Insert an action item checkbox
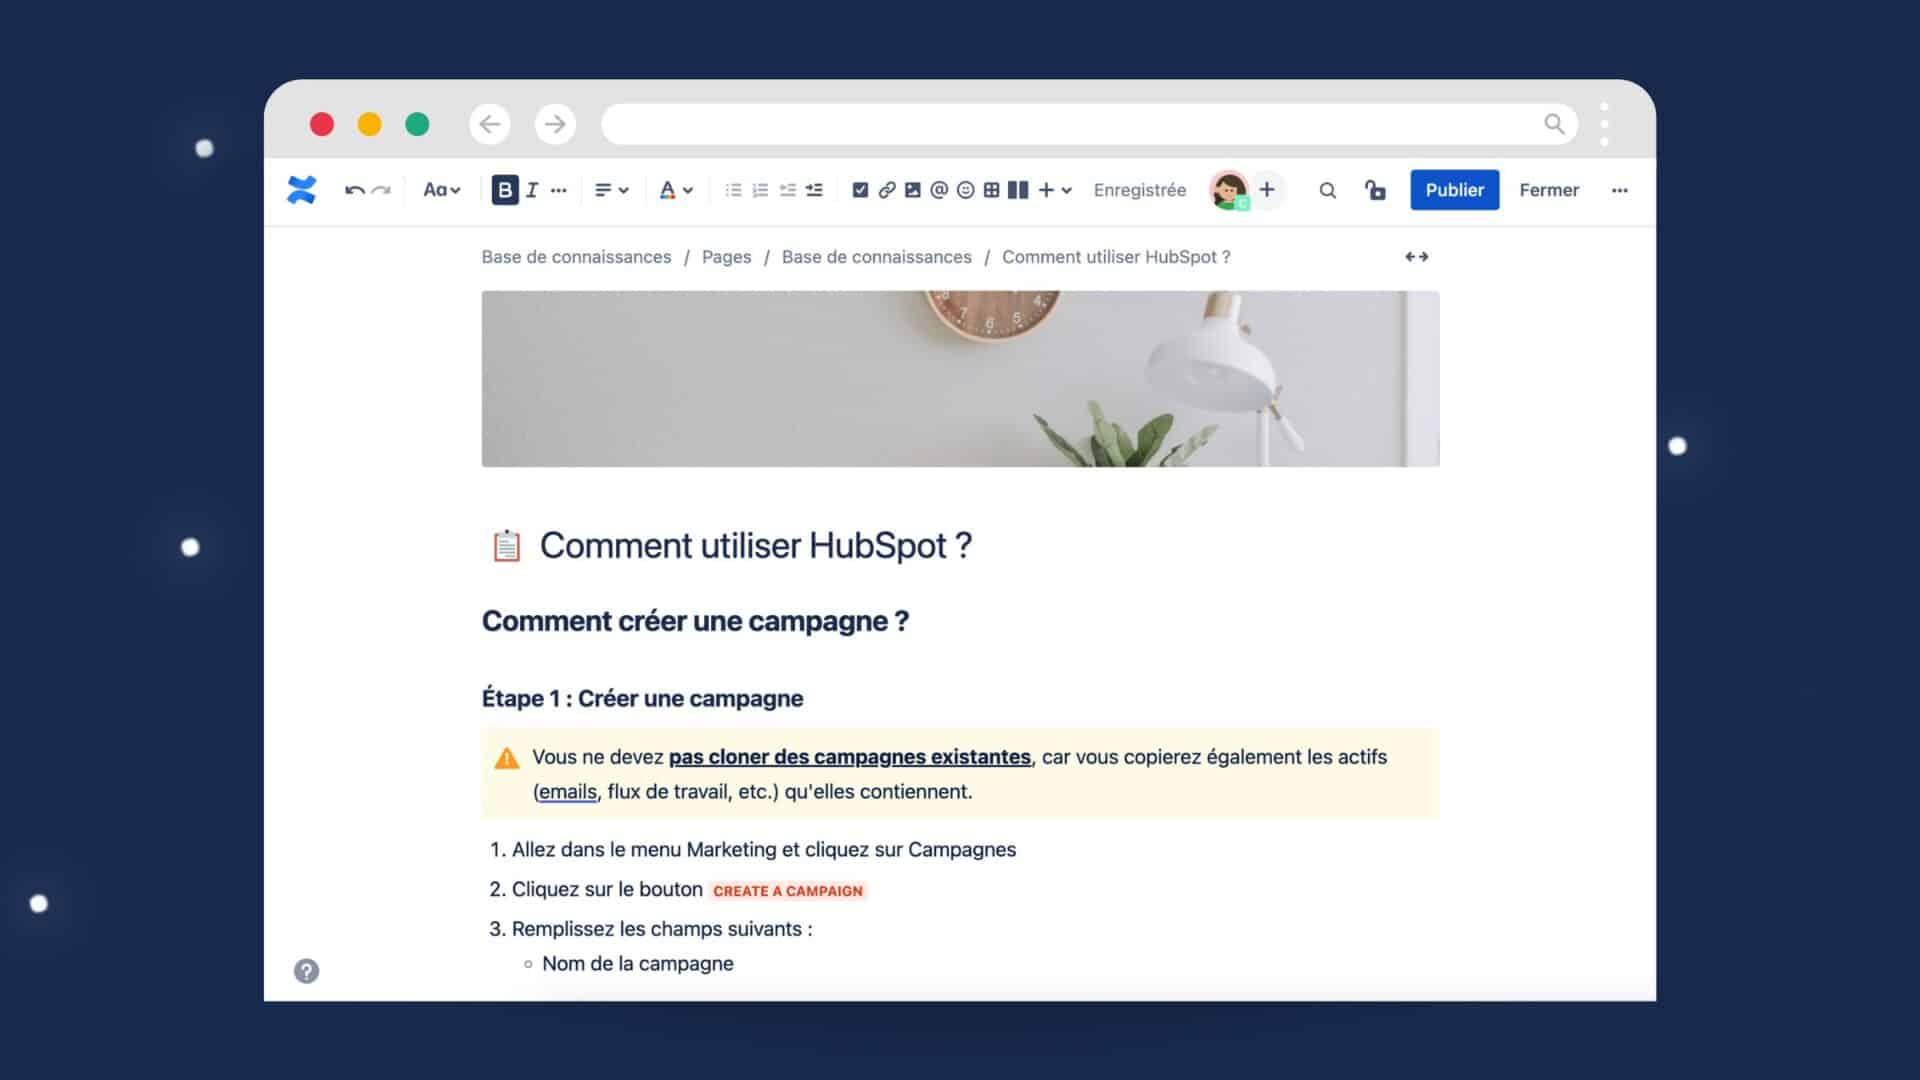This screenshot has width=1920, height=1080. coord(860,190)
